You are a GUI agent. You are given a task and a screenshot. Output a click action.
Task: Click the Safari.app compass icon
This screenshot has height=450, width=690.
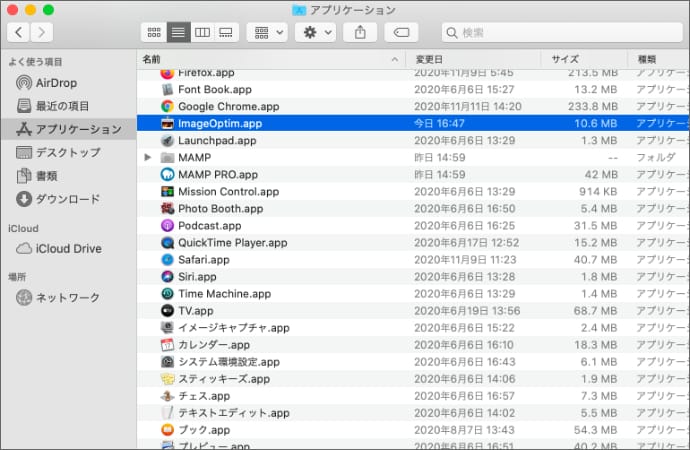[168, 259]
